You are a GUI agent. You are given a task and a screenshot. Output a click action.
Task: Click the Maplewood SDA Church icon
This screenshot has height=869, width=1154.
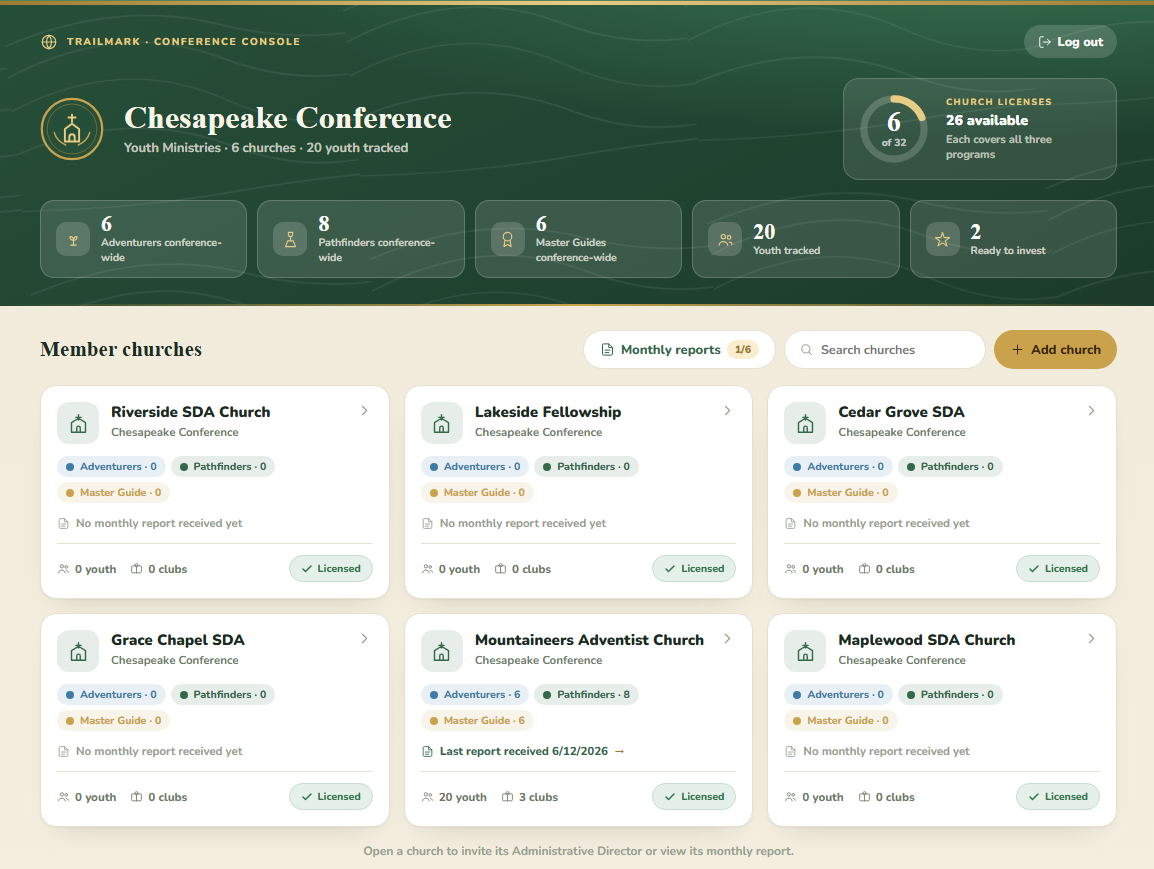[805, 651]
